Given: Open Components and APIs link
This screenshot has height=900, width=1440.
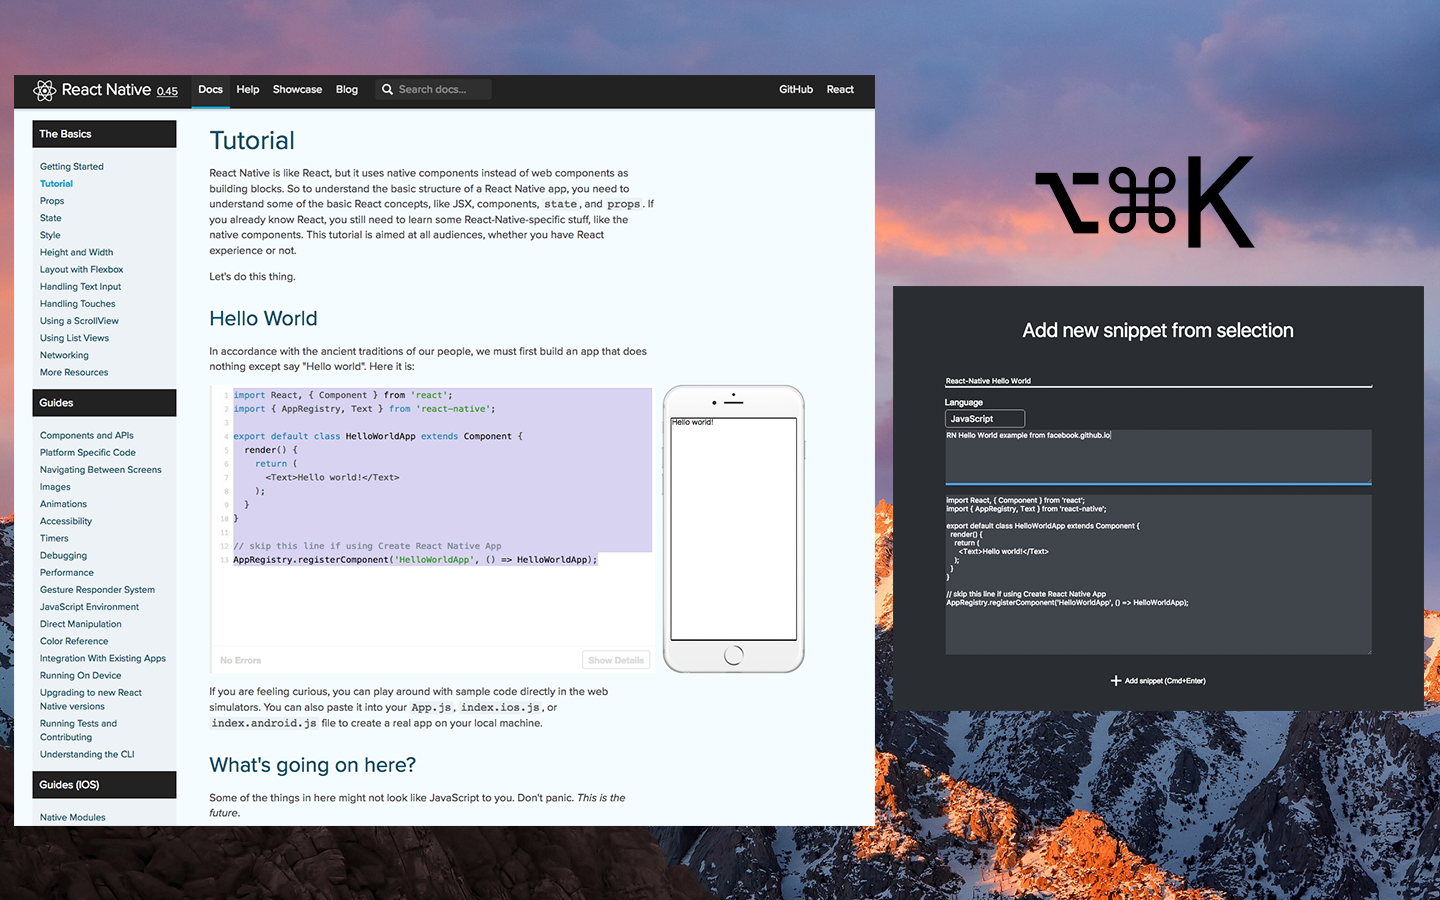Looking at the screenshot, I should tap(87, 435).
